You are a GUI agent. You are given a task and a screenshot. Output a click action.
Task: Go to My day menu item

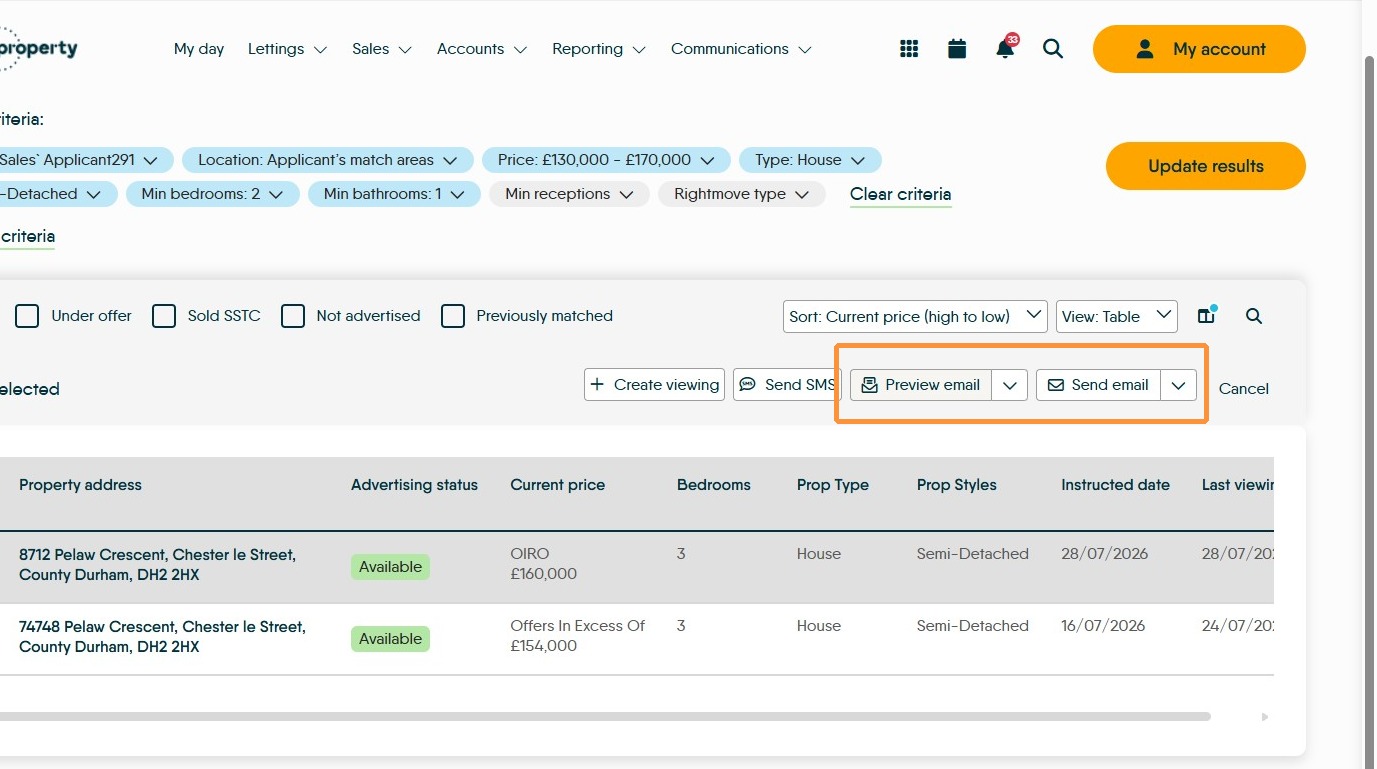click(x=199, y=49)
